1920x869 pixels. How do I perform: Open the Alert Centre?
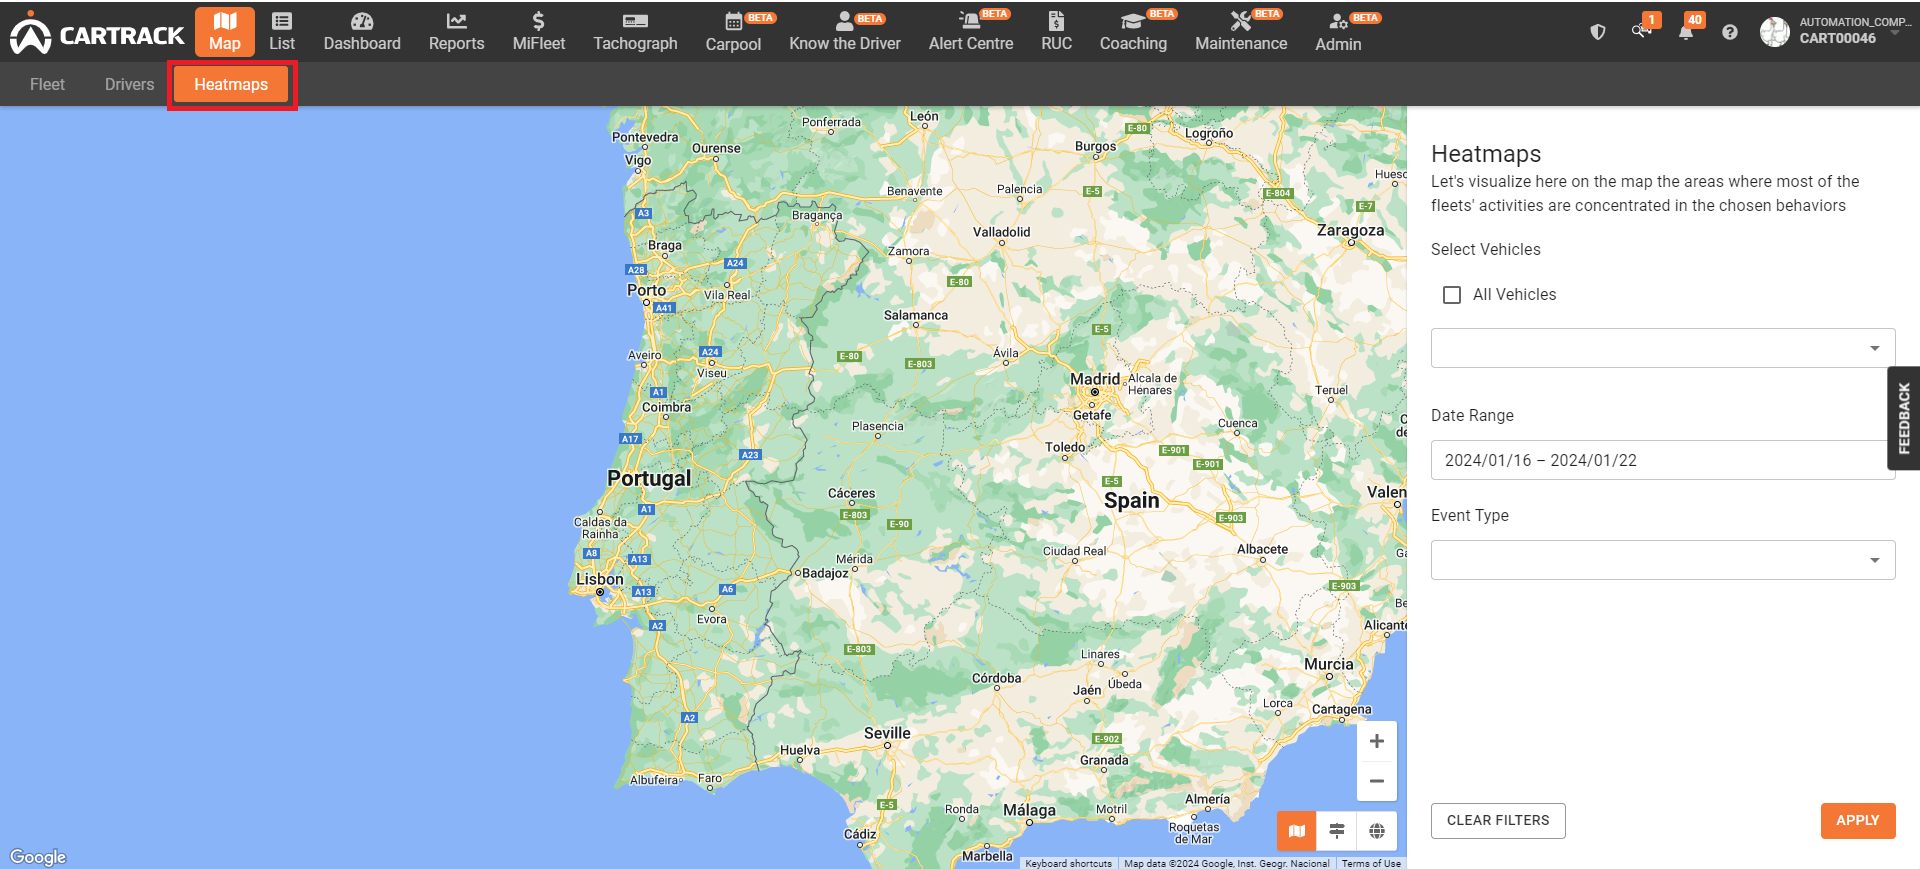(x=970, y=32)
